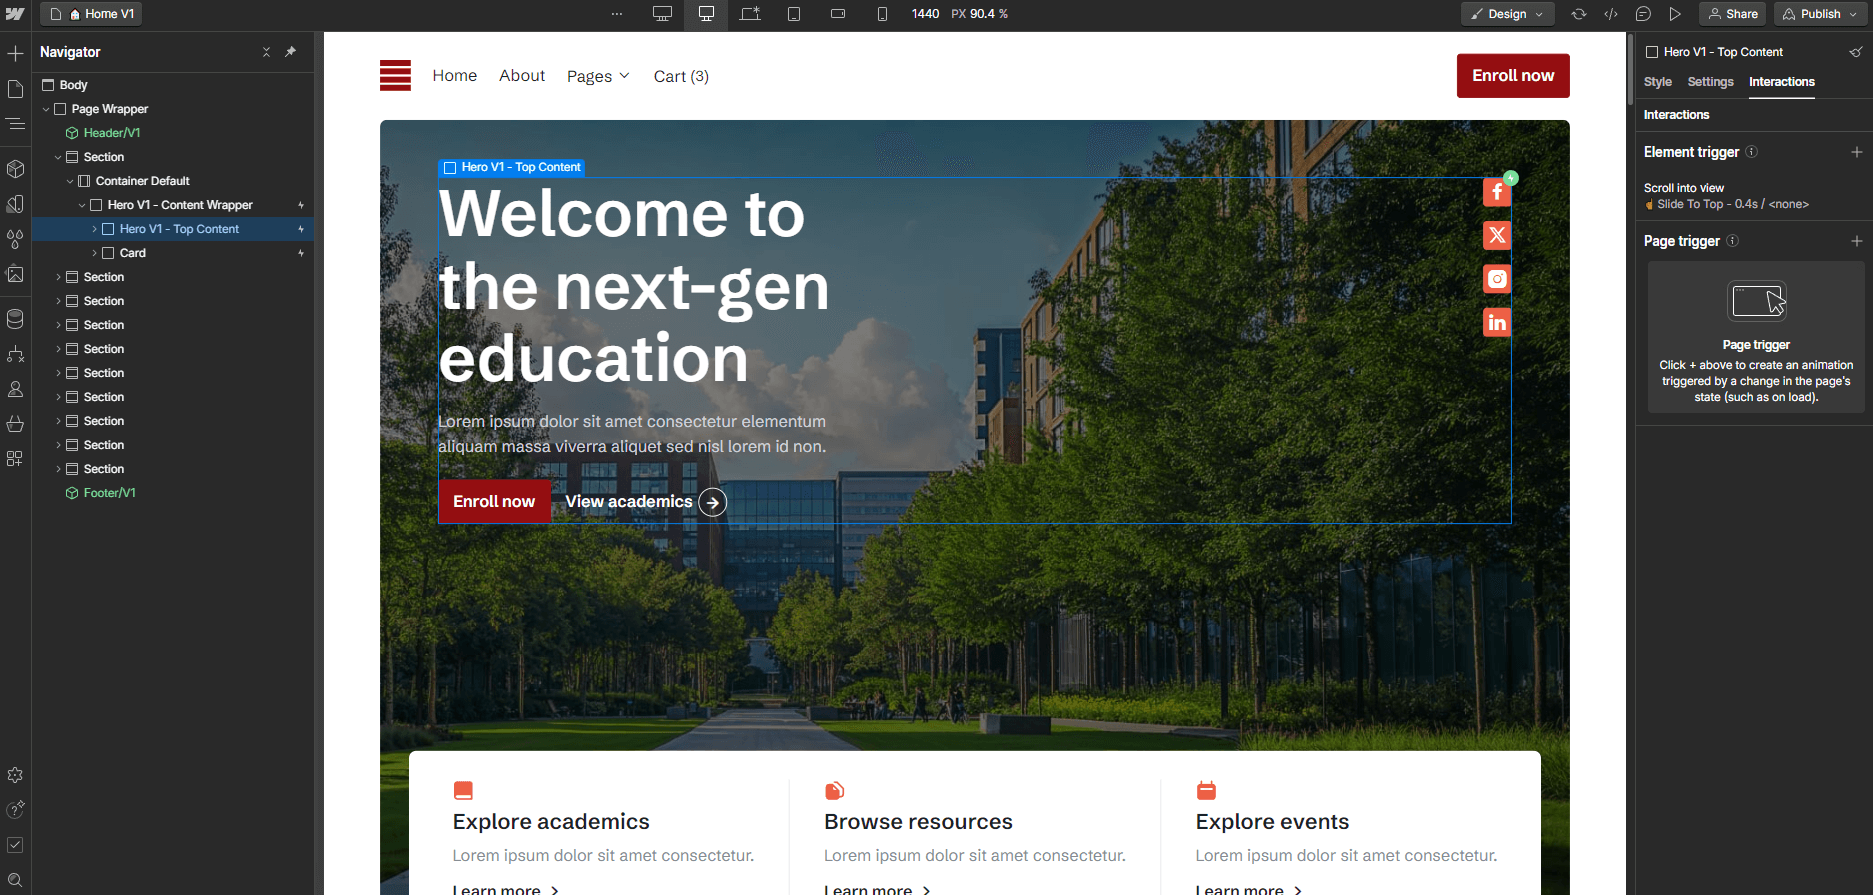The image size is (1873, 895).
Task: Click the Webflow logo menu
Action: coord(15,14)
